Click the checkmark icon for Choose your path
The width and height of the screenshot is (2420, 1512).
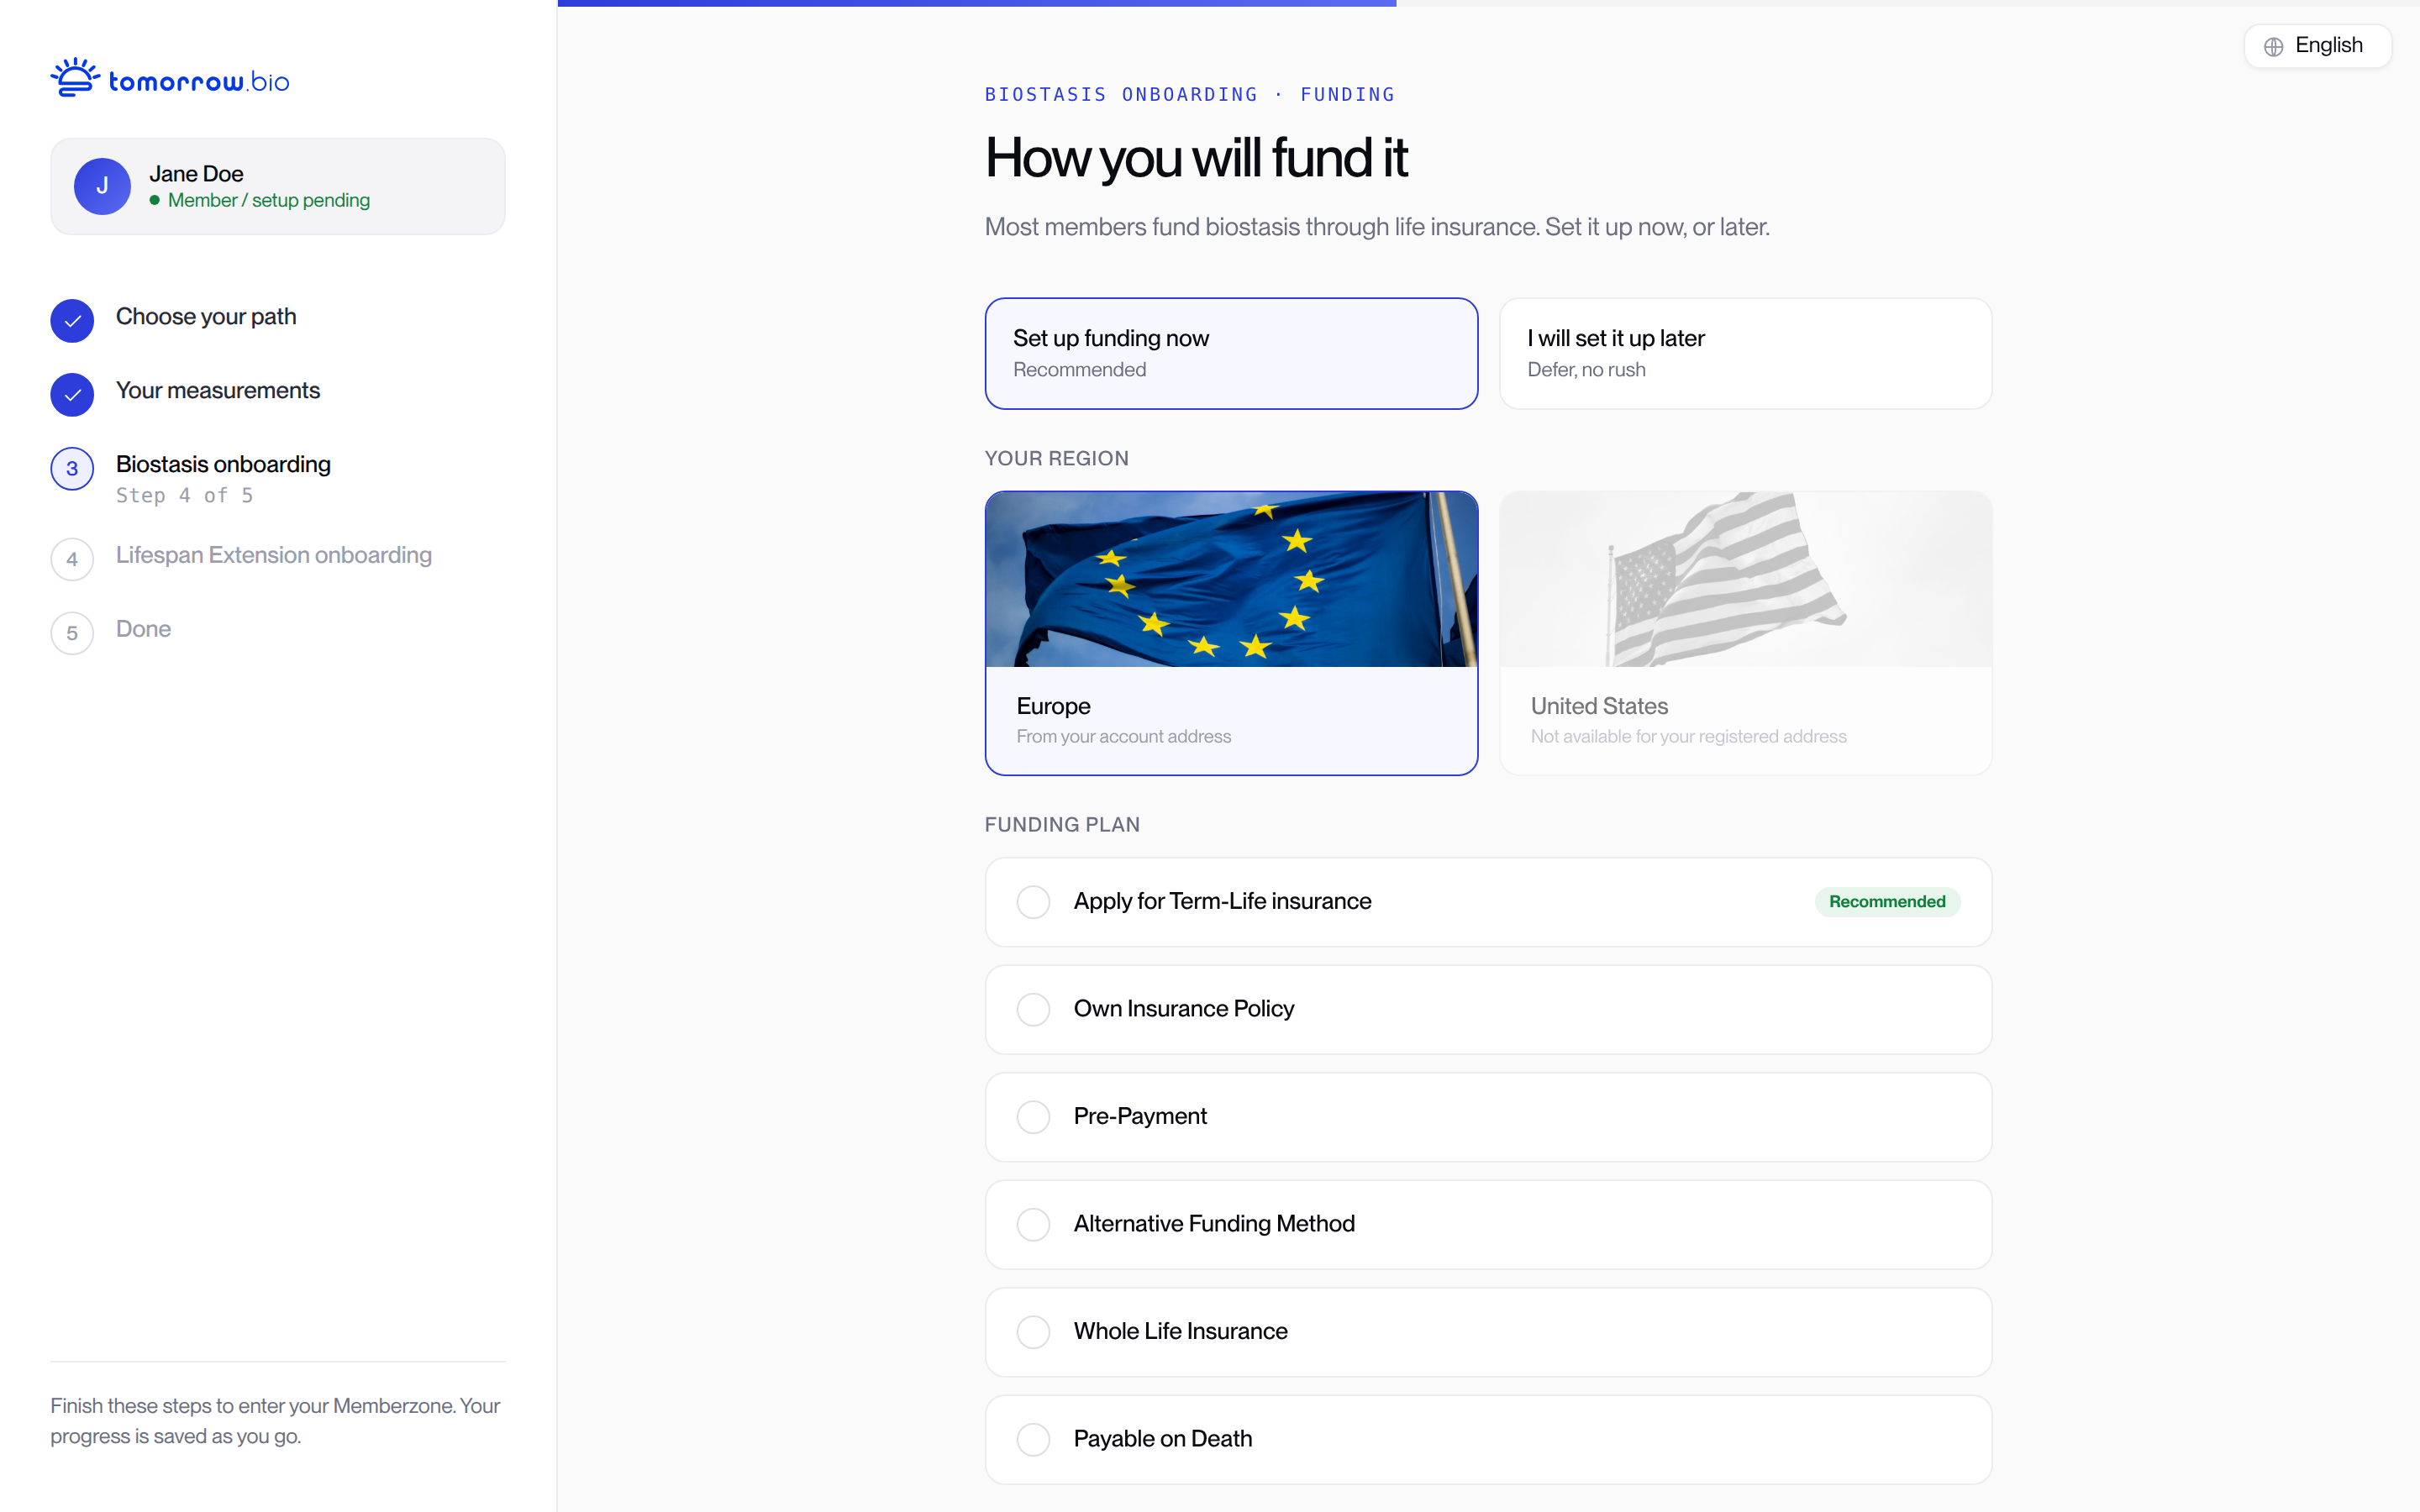(72, 321)
